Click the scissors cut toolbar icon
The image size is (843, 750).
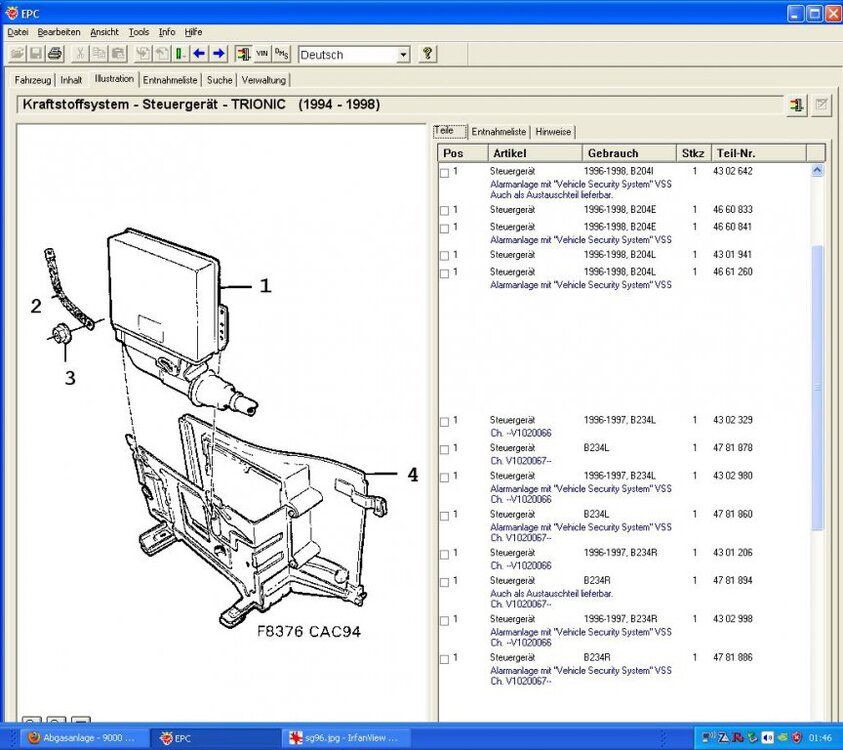pos(80,54)
